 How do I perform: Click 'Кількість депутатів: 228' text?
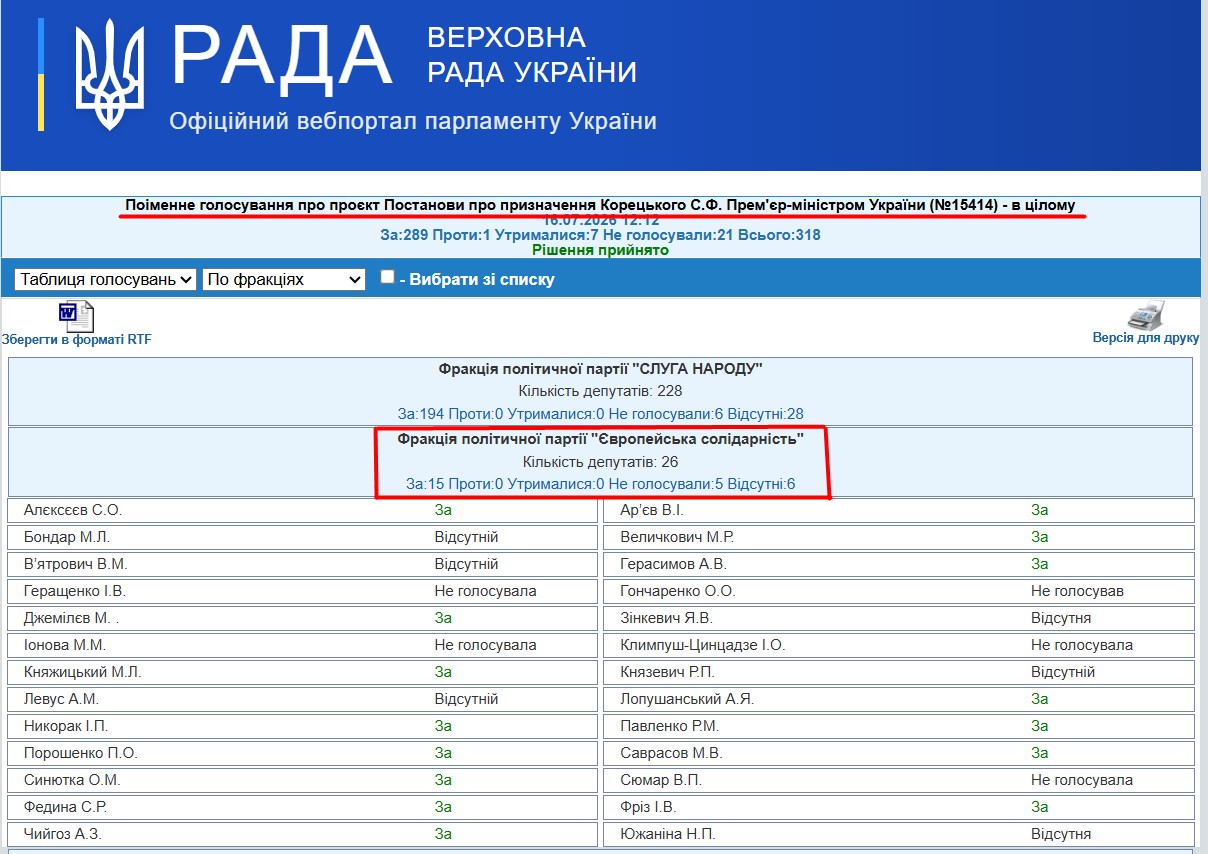point(600,391)
